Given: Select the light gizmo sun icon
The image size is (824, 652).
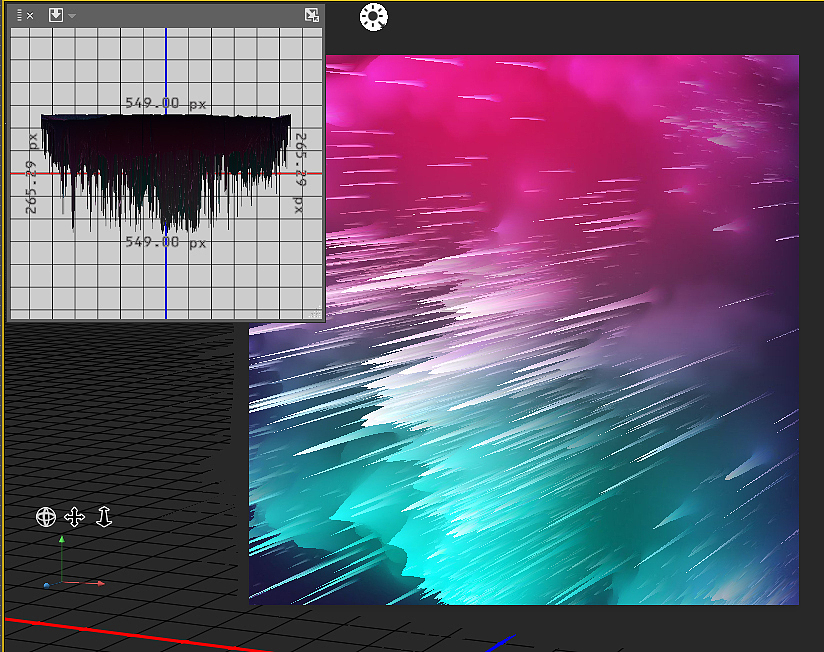Looking at the screenshot, I should (x=374, y=17).
